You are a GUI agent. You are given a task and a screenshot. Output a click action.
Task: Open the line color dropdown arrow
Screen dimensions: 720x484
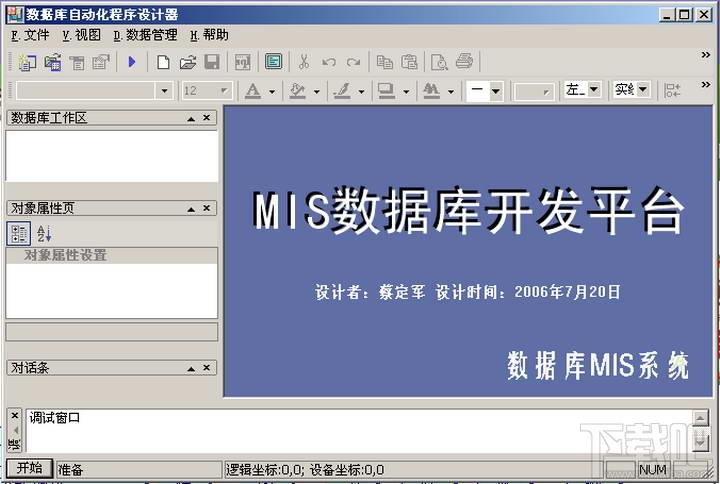361,91
